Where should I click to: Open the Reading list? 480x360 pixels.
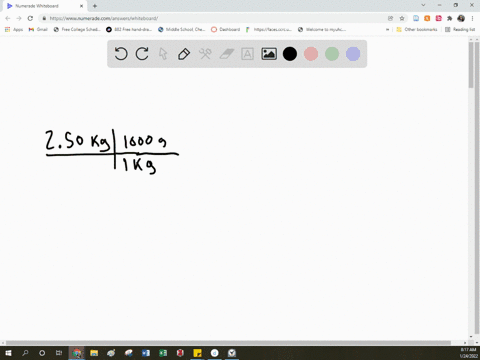[460, 29]
